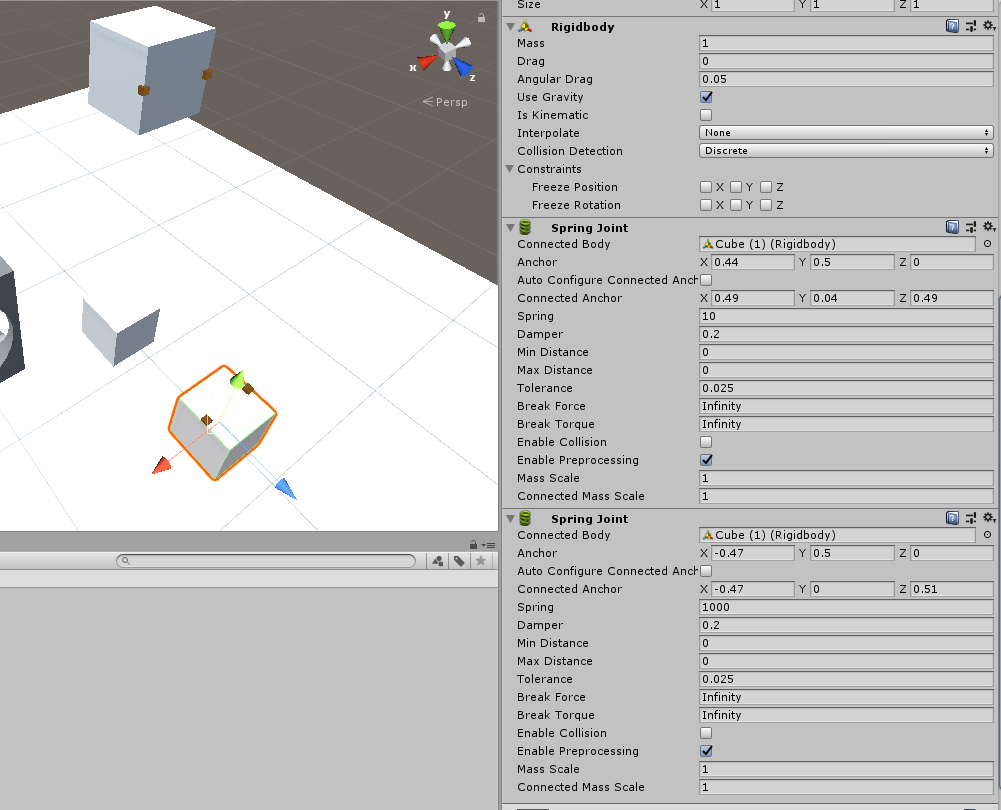Image resolution: width=1001 pixels, height=810 pixels.
Task: Click the Search by Type filter icon
Action: [x=438, y=562]
